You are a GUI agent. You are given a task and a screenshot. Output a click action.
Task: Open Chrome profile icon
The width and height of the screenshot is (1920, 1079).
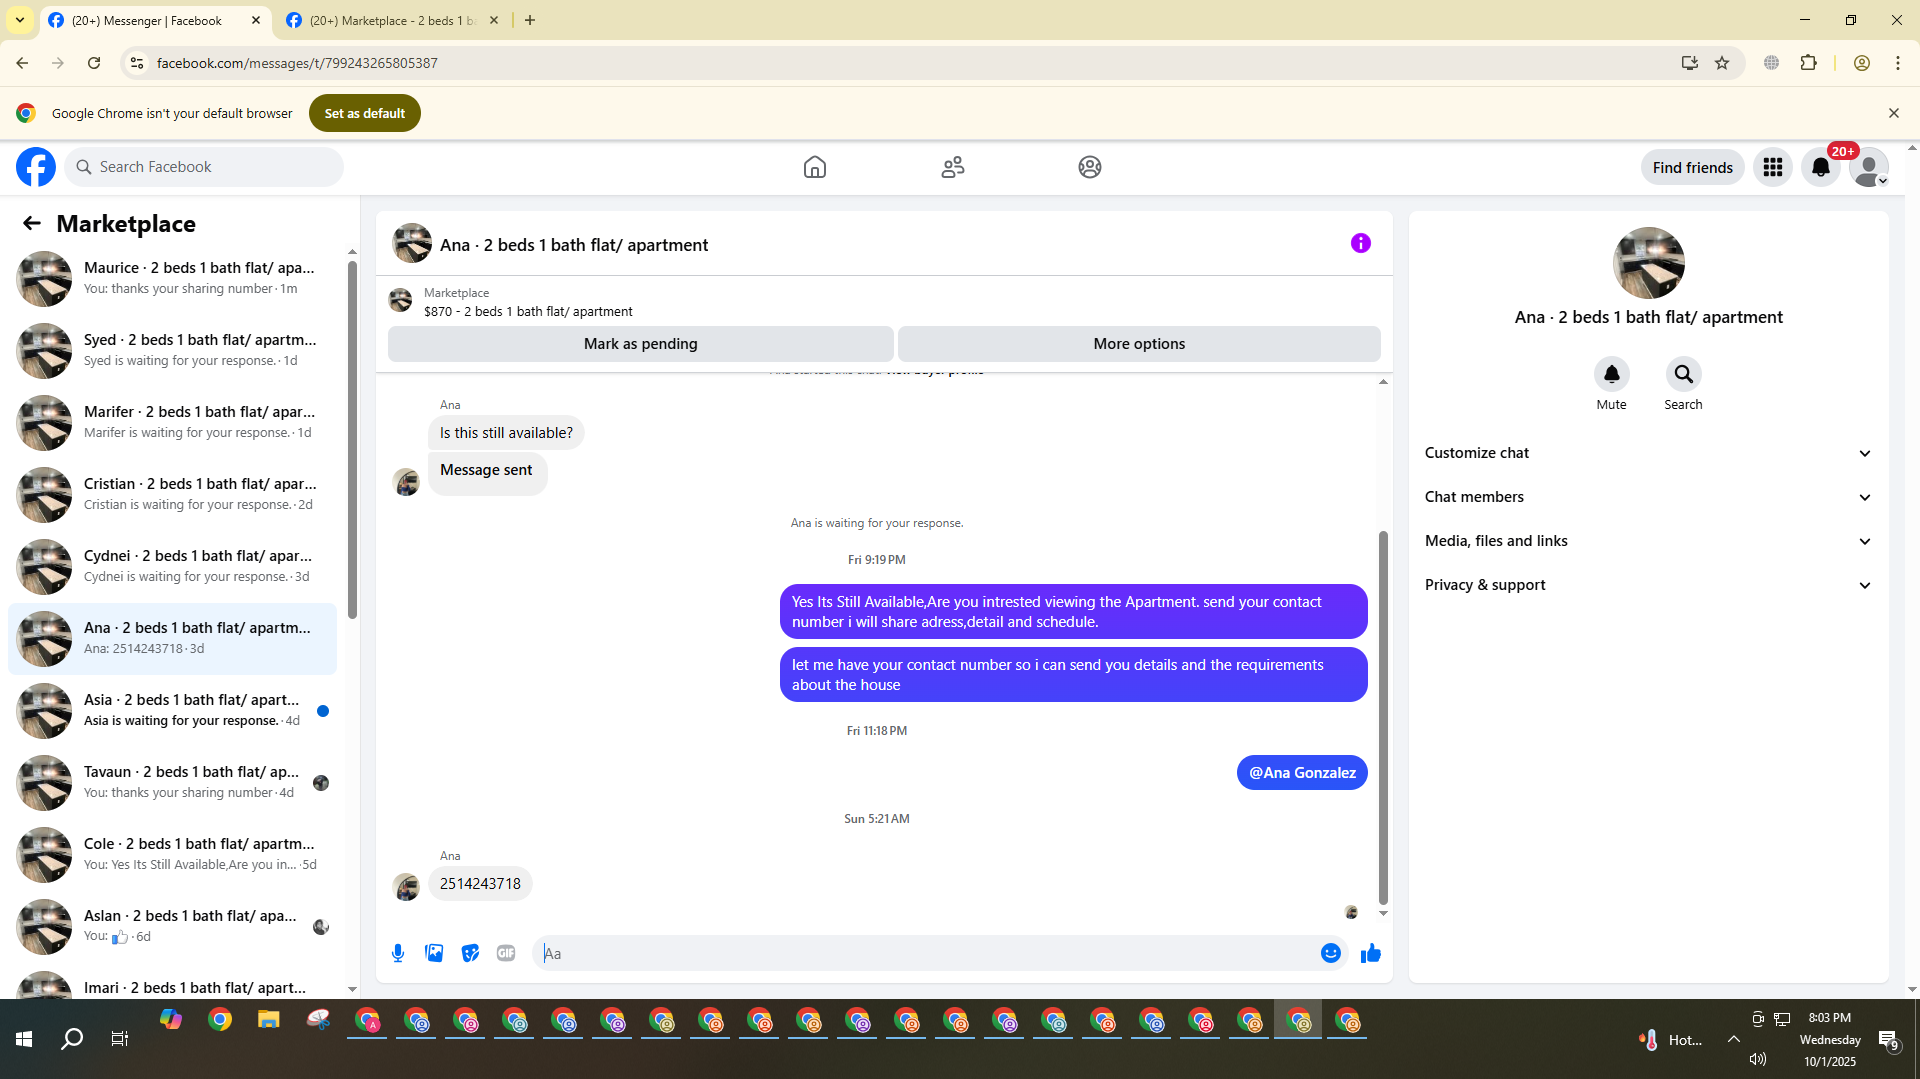1862,63
